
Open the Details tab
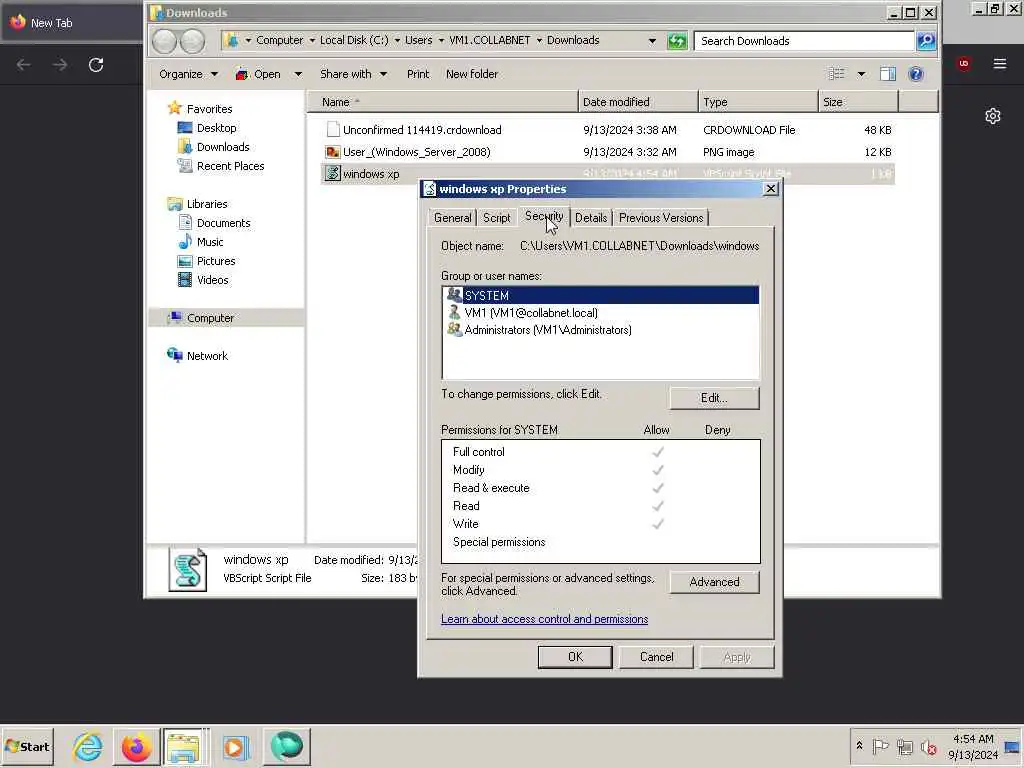tap(591, 217)
